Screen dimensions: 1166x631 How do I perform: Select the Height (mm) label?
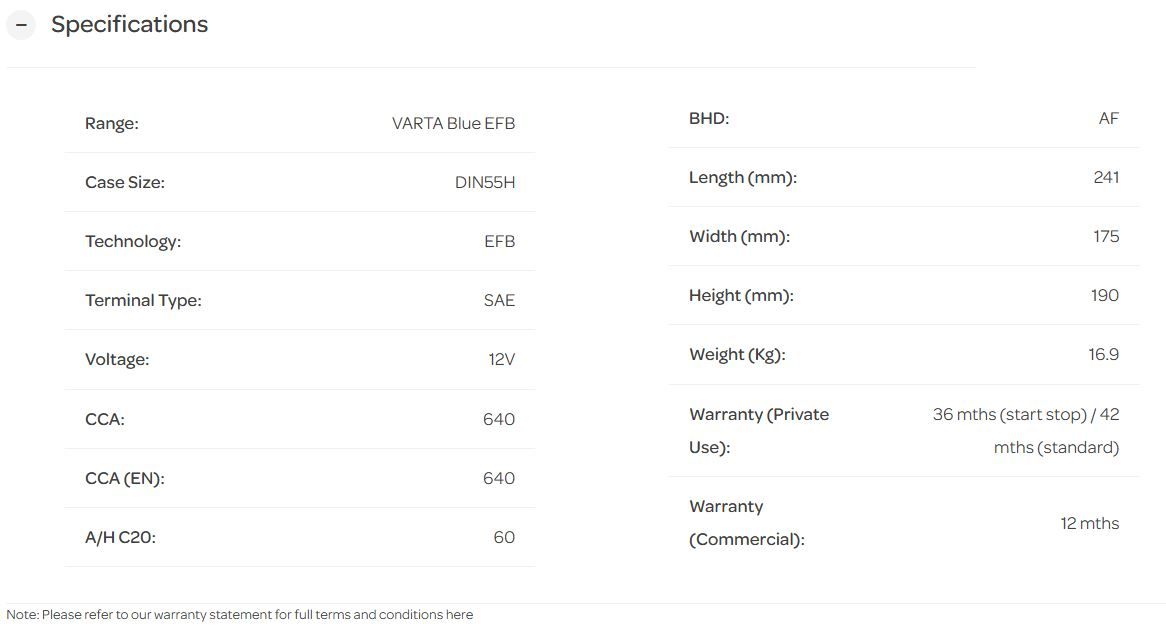(x=741, y=296)
